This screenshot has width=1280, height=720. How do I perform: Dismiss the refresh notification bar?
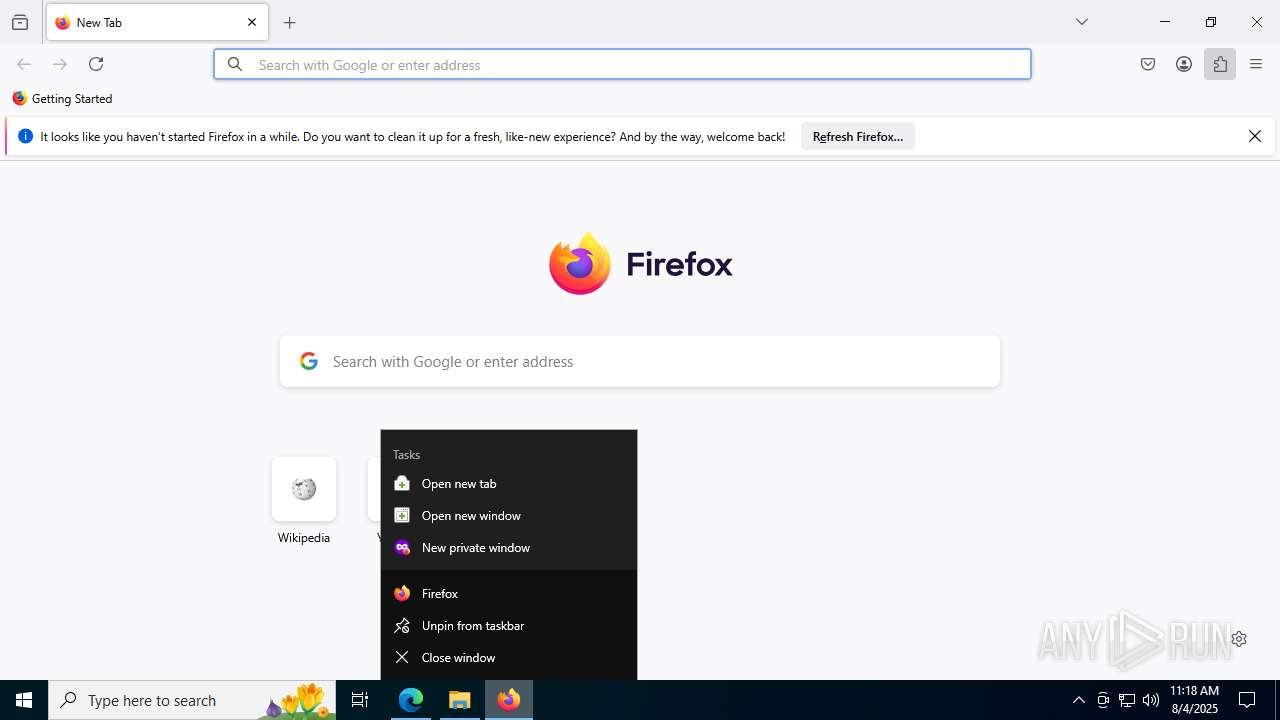pos(1255,136)
